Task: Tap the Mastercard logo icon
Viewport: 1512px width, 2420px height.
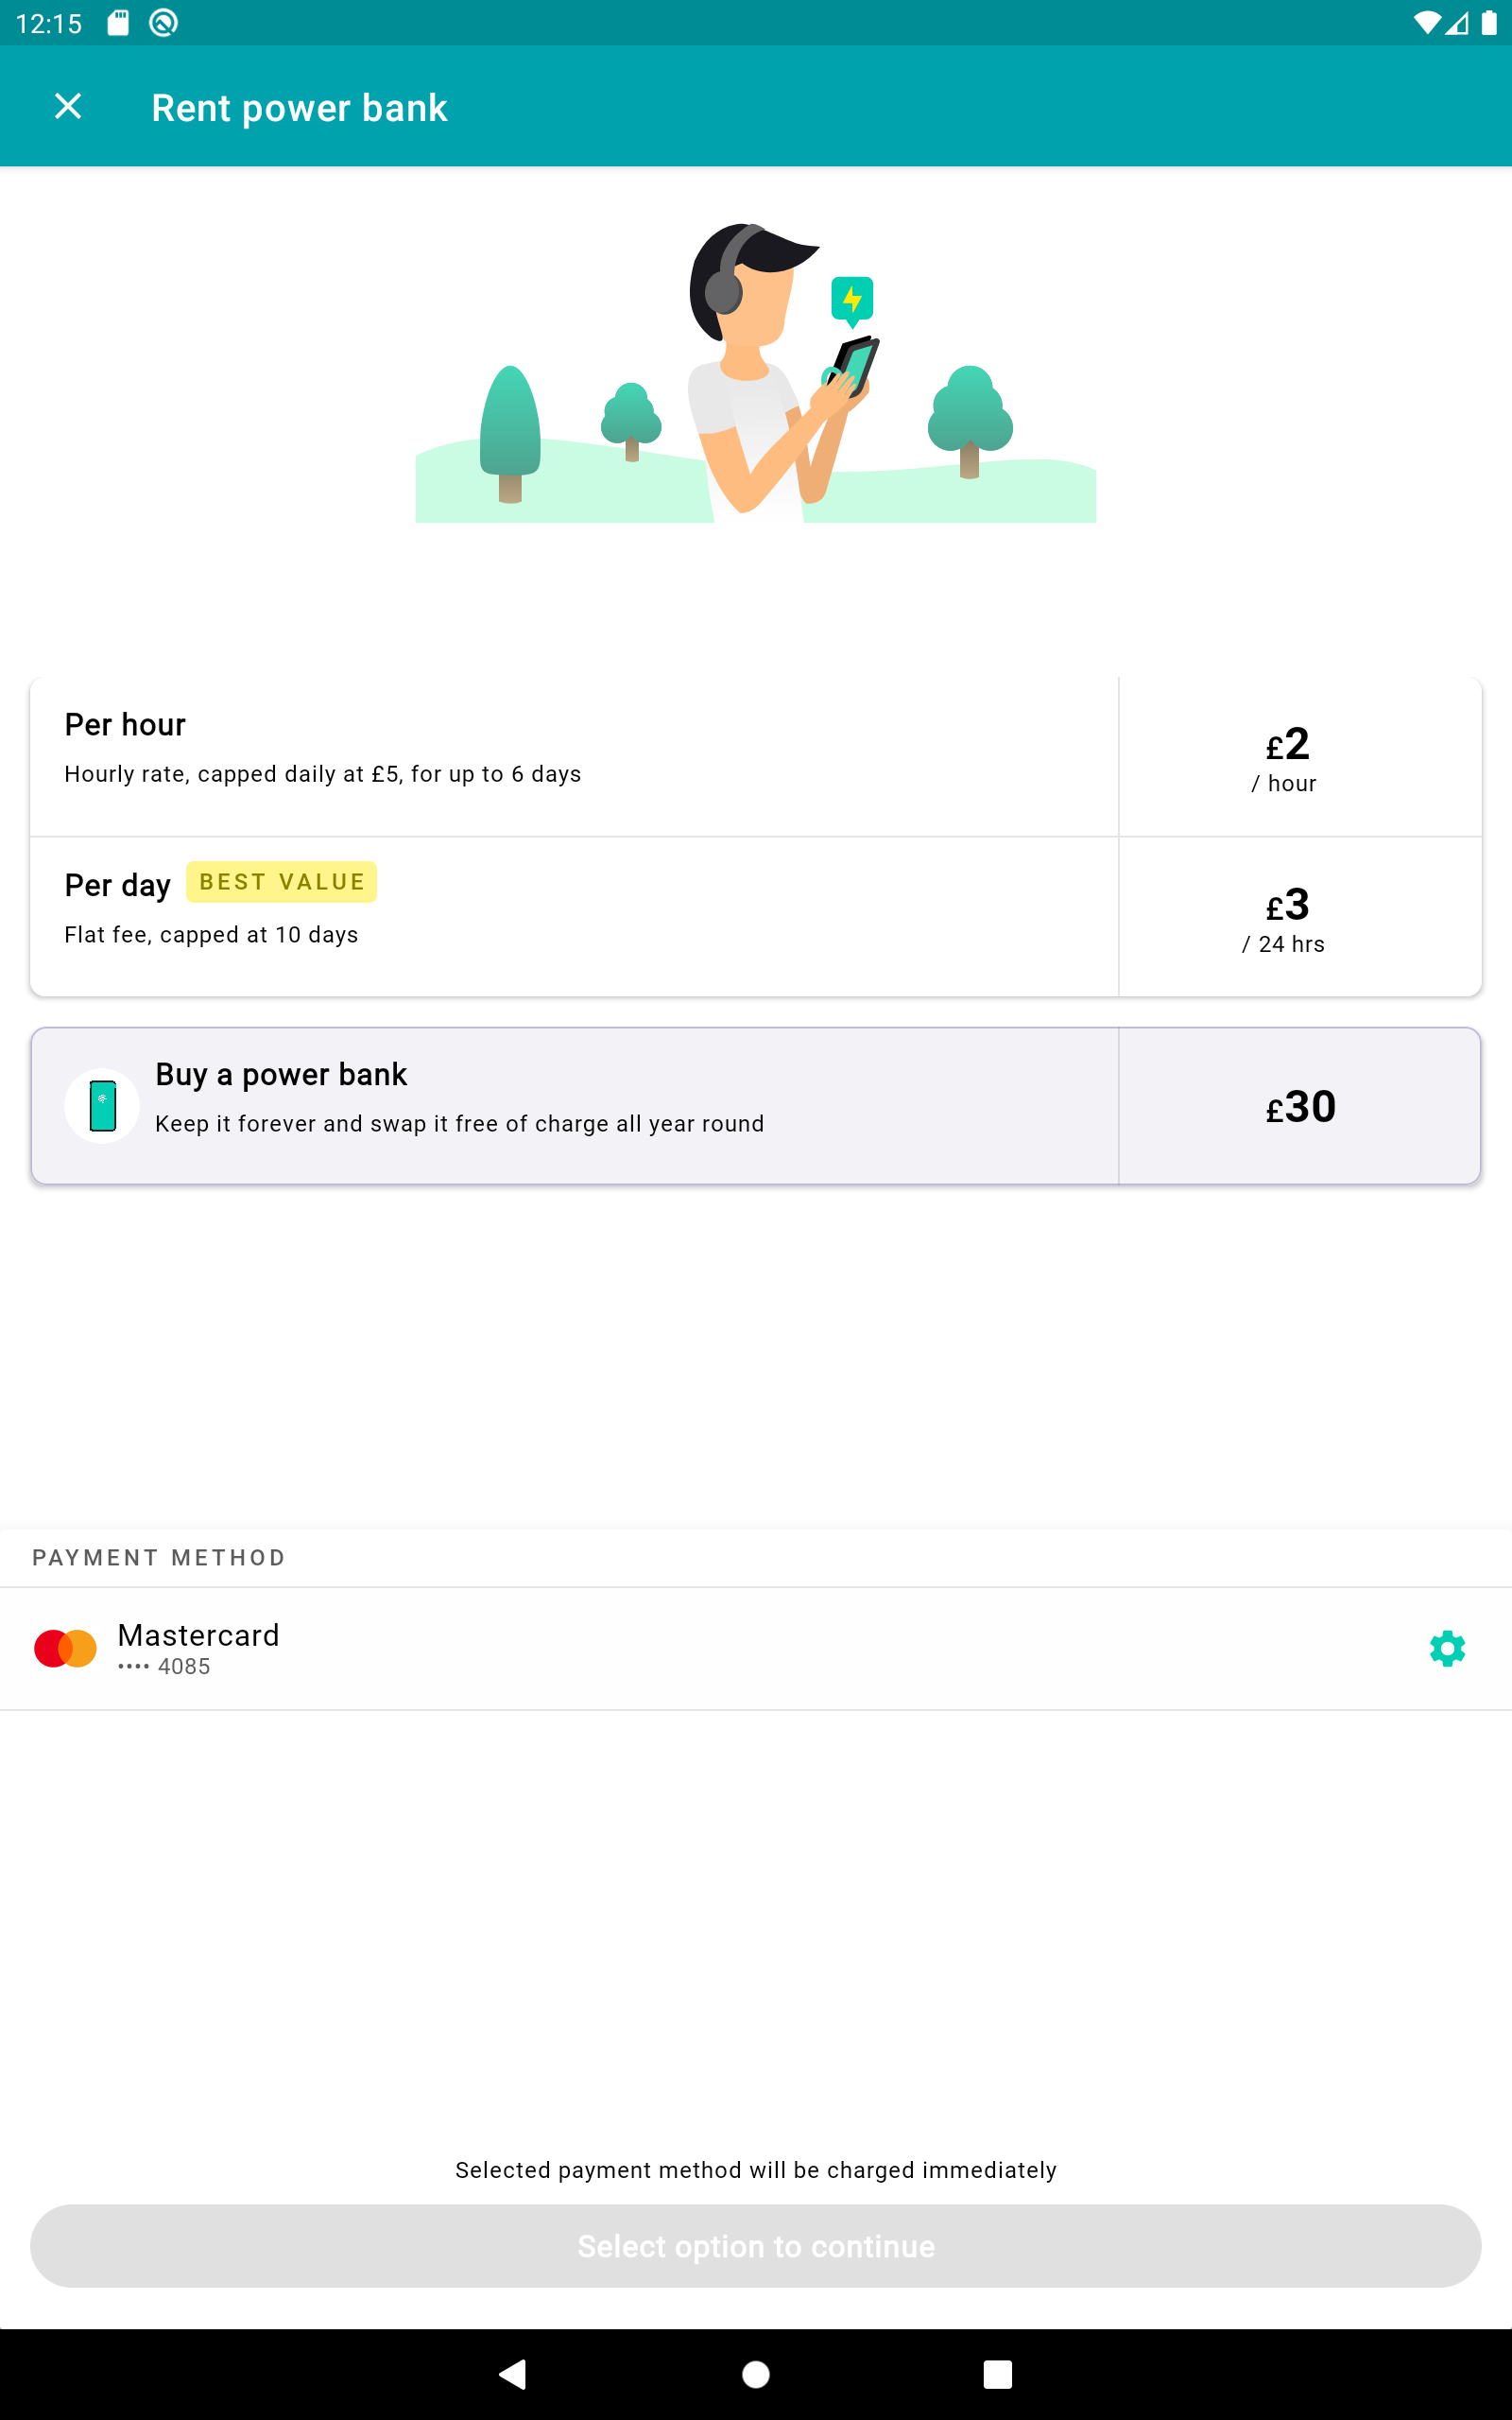Action: tap(65, 1648)
